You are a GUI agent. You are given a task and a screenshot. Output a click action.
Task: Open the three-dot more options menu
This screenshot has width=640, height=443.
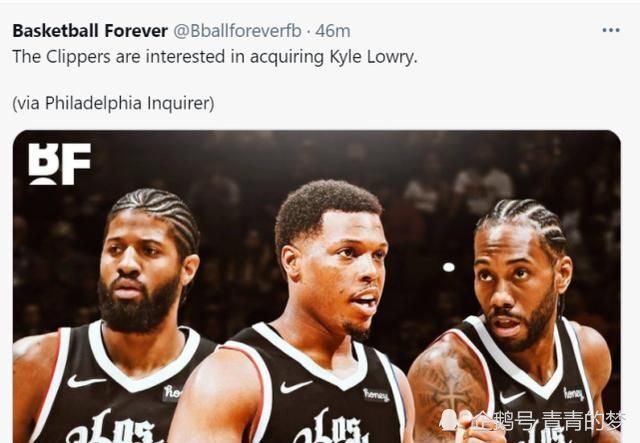(x=611, y=30)
